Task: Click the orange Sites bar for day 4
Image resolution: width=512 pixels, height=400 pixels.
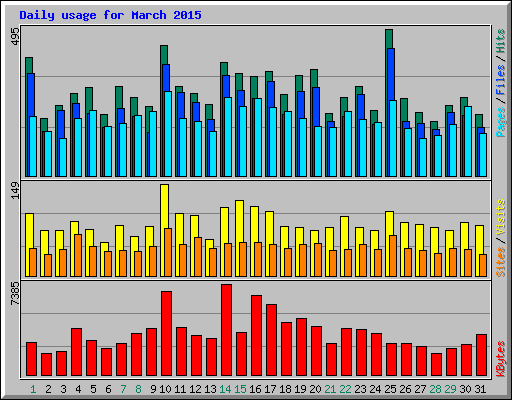Action: point(78,255)
